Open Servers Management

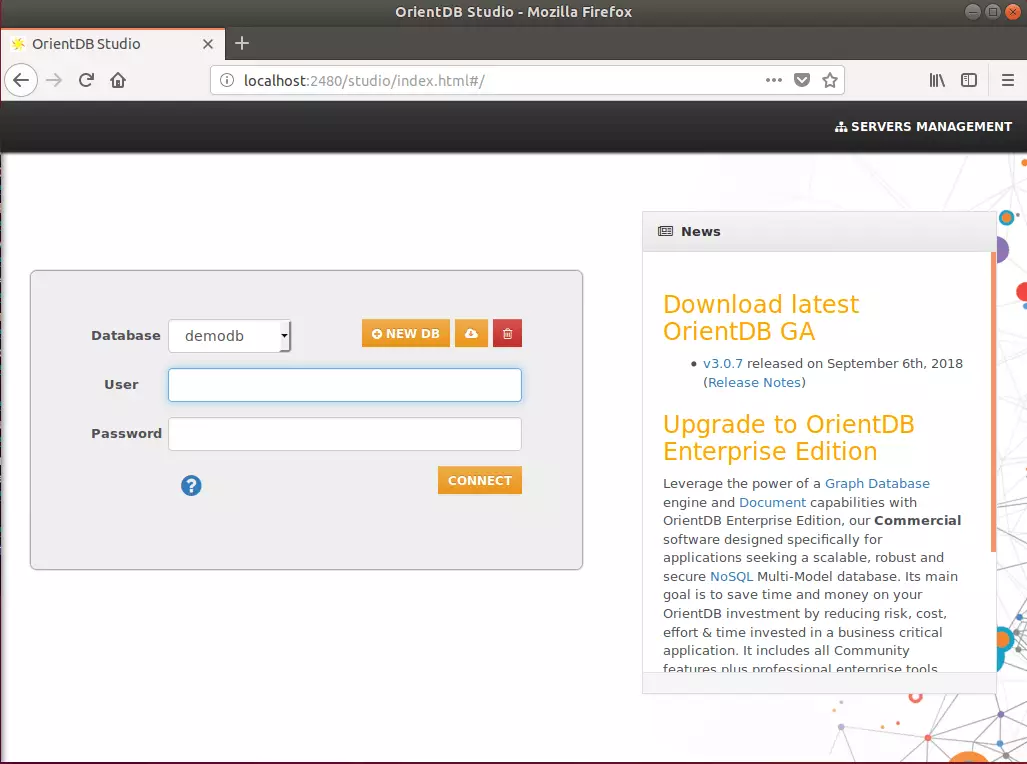[924, 126]
